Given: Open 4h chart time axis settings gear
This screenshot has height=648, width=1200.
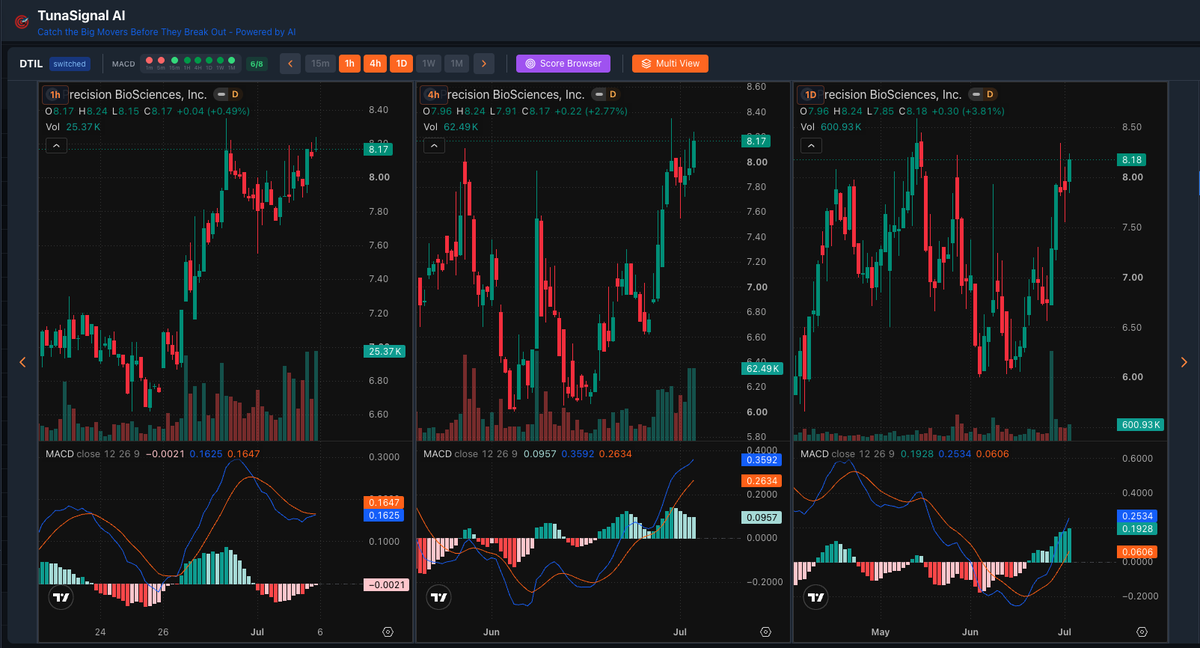Looking at the screenshot, I should [765, 632].
